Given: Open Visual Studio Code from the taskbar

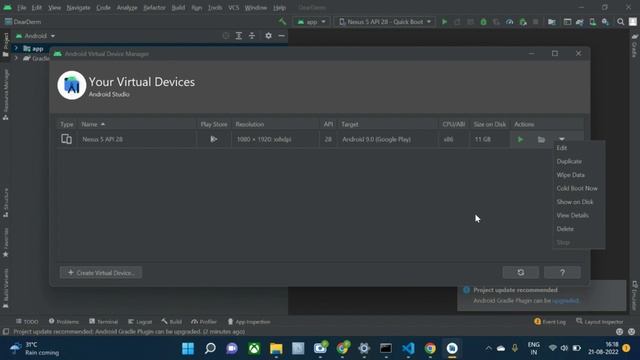Looking at the screenshot, I should [x=408, y=349].
